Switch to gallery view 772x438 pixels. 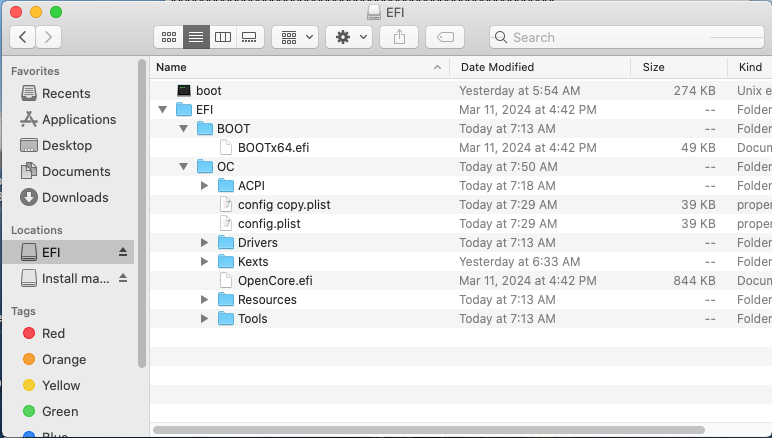(x=250, y=37)
